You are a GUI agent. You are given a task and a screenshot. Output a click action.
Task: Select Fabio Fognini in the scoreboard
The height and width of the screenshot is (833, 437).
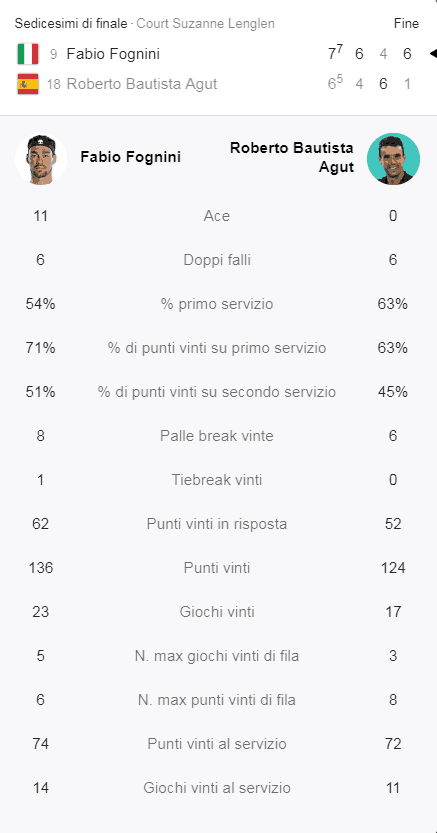113,54
